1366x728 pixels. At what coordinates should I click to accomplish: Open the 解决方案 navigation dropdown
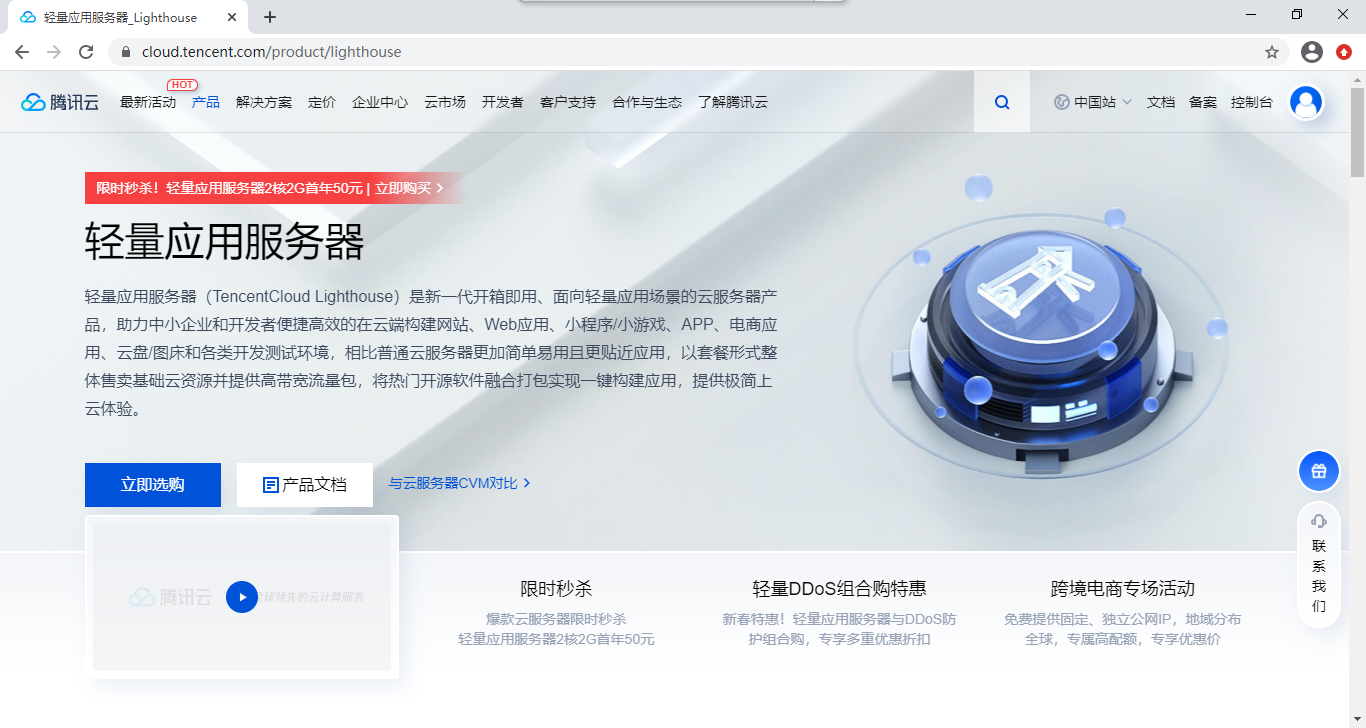tap(263, 101)
